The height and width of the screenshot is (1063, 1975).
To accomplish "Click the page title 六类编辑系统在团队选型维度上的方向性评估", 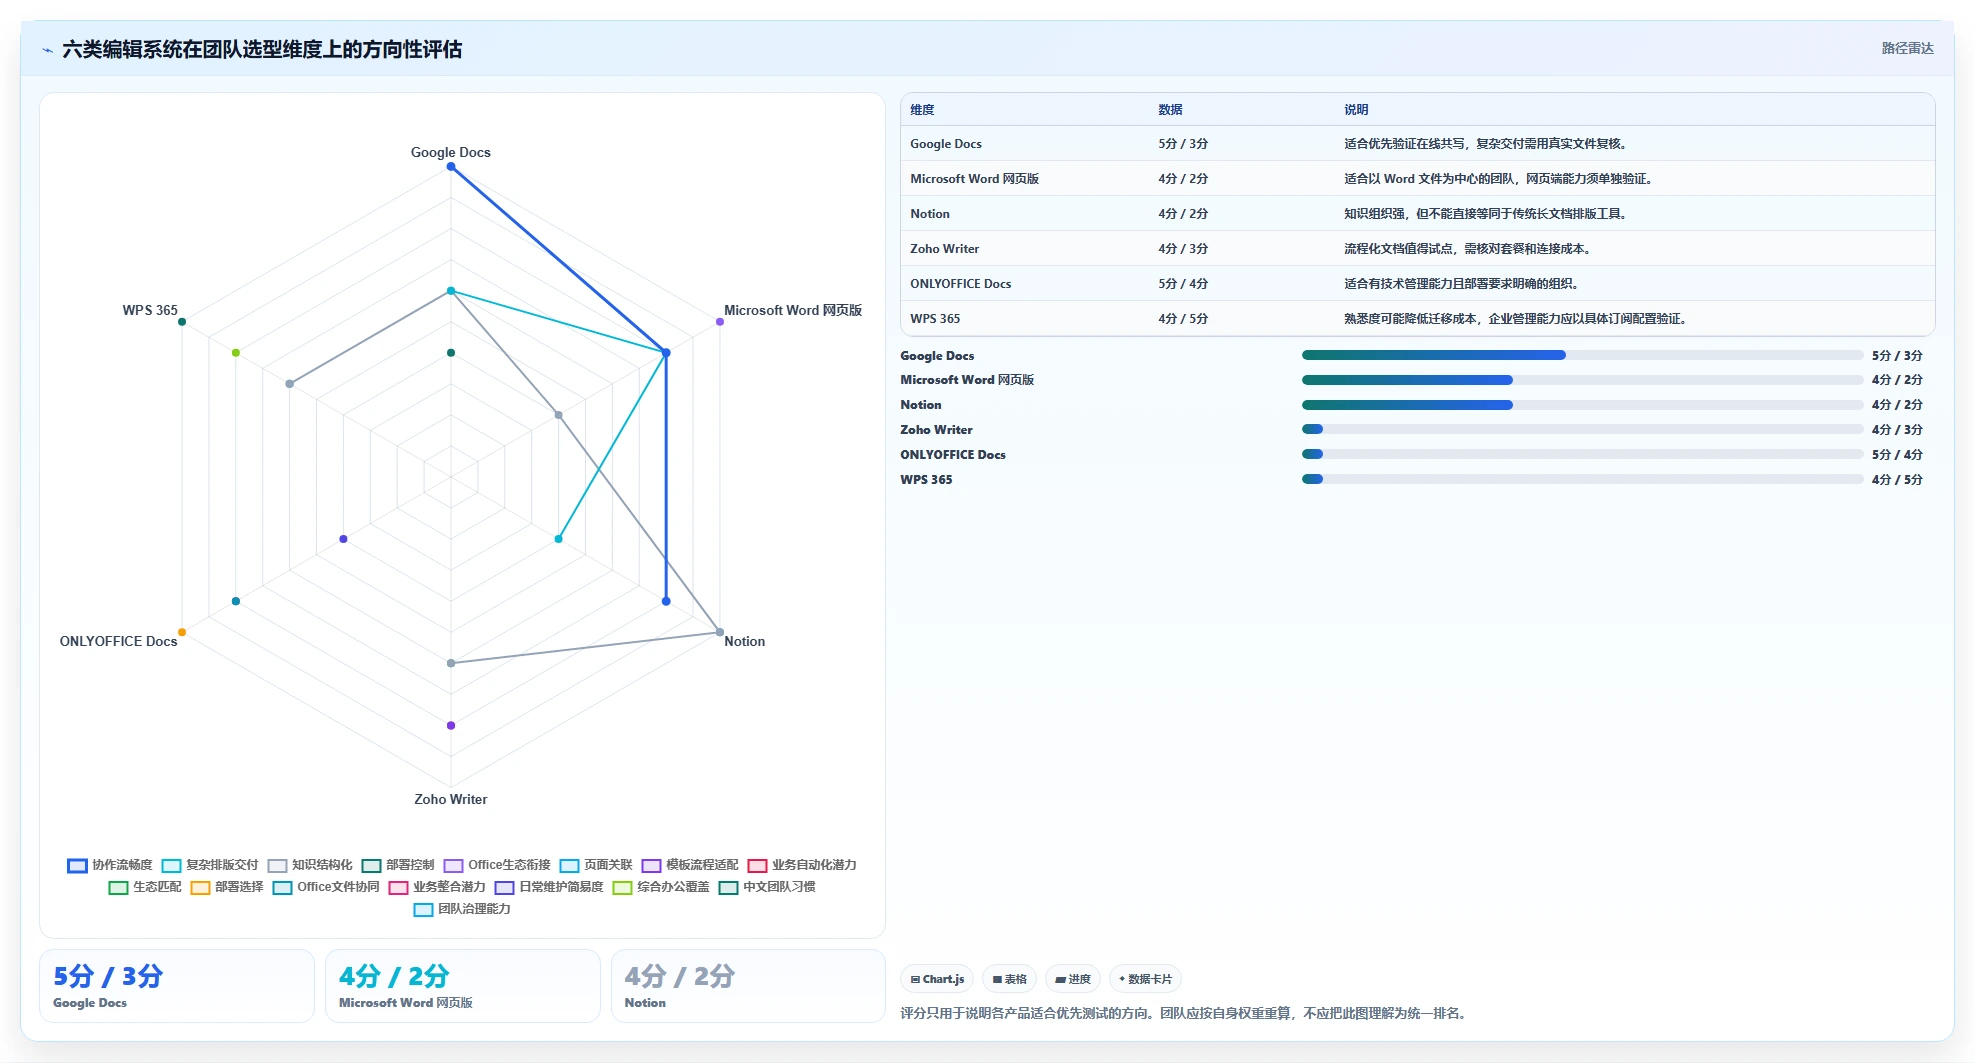I will [262, 49].
